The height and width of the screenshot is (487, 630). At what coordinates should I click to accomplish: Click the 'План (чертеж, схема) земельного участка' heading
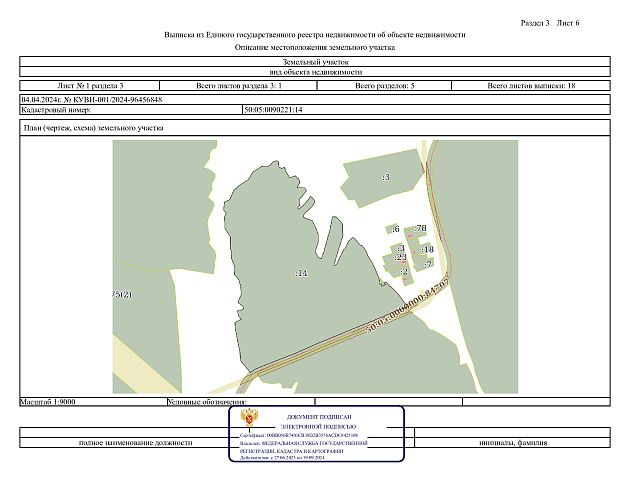[x=94, y=128]
